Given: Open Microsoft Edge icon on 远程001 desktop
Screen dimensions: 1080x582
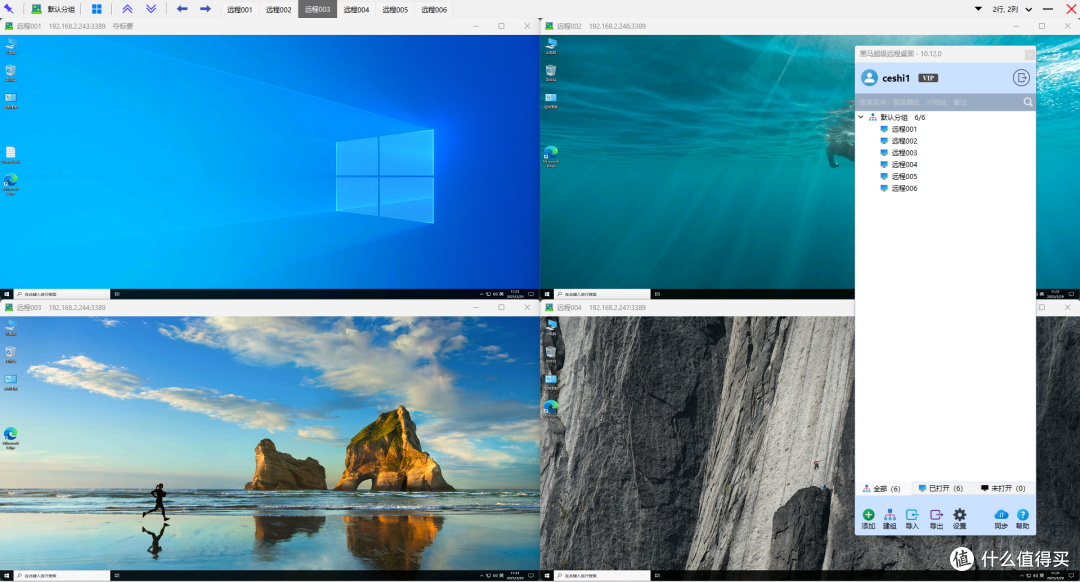Looking at the screenshot, I should (x=10, y=184).
